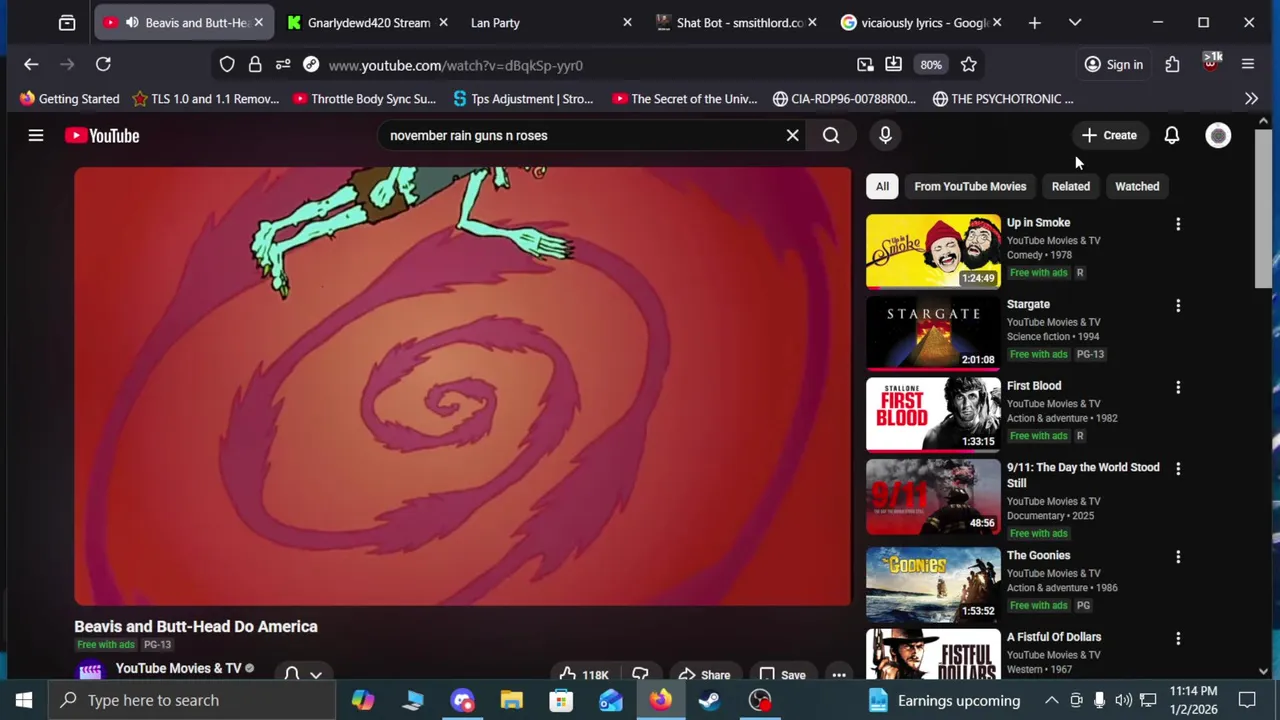
Task: Dislike the video
Action: (x=640, y=674)
